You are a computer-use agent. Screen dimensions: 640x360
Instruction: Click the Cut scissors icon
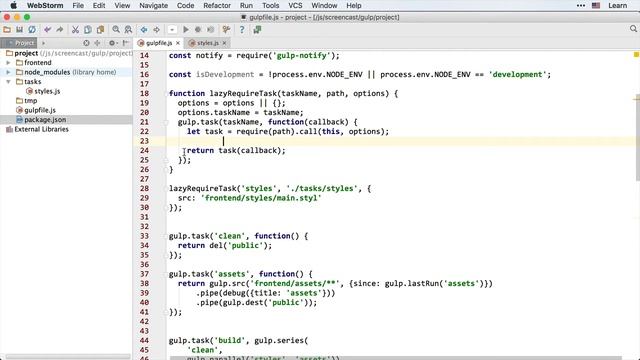pos(75,29)
